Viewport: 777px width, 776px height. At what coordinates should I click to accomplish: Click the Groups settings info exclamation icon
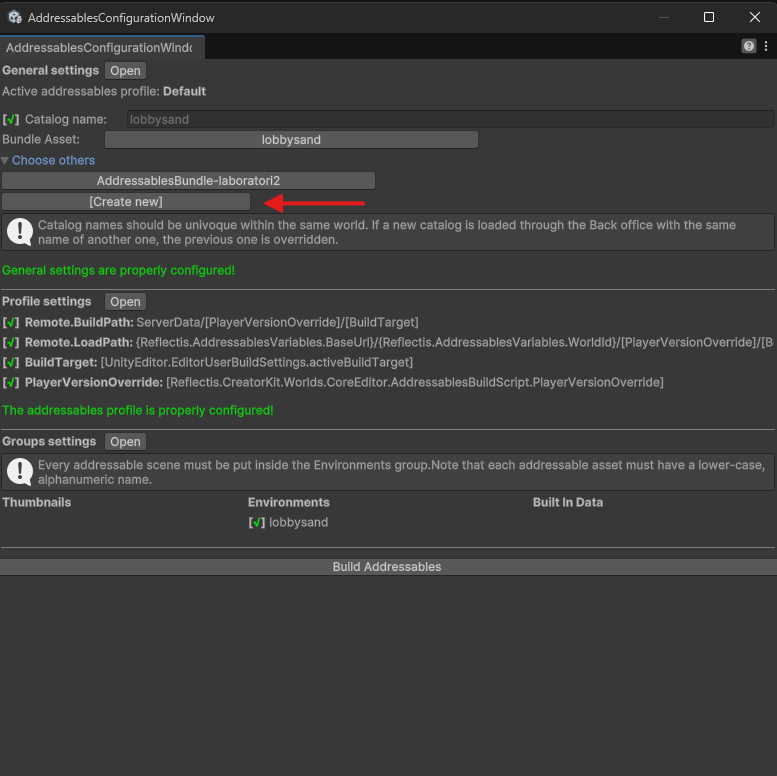point(20,472)
